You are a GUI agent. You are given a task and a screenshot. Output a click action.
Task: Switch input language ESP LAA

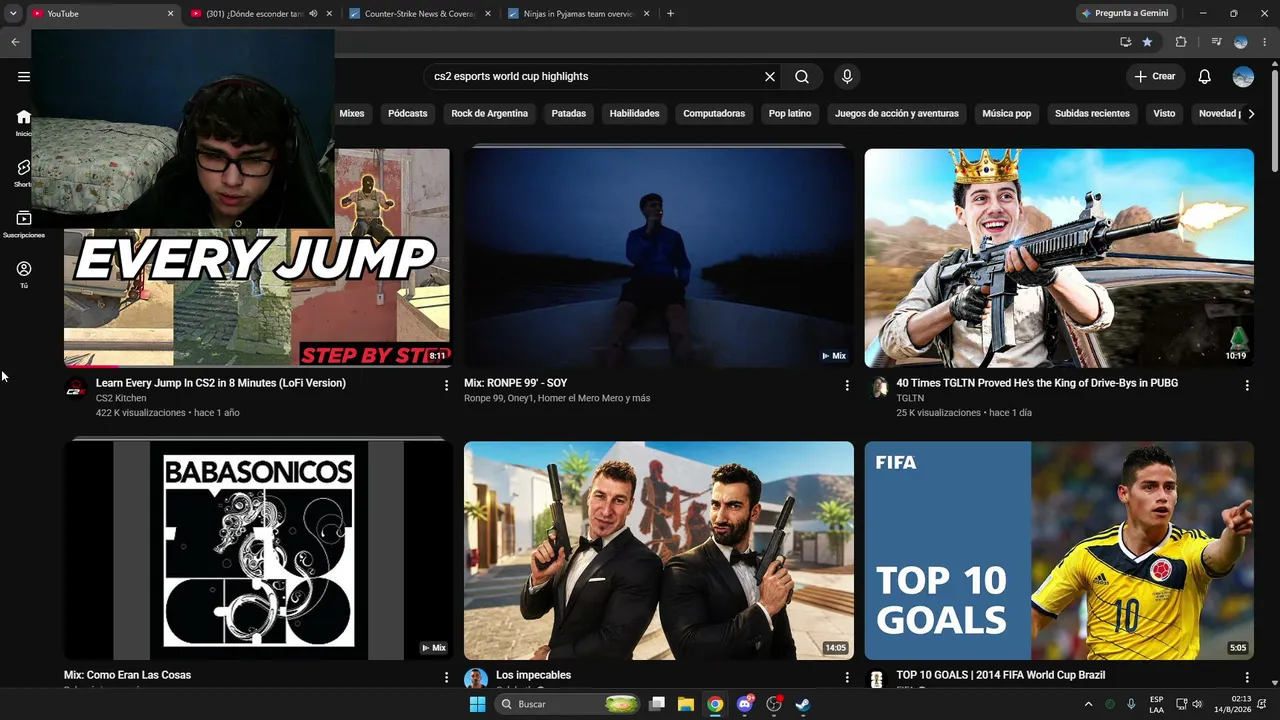[1156, 704]
